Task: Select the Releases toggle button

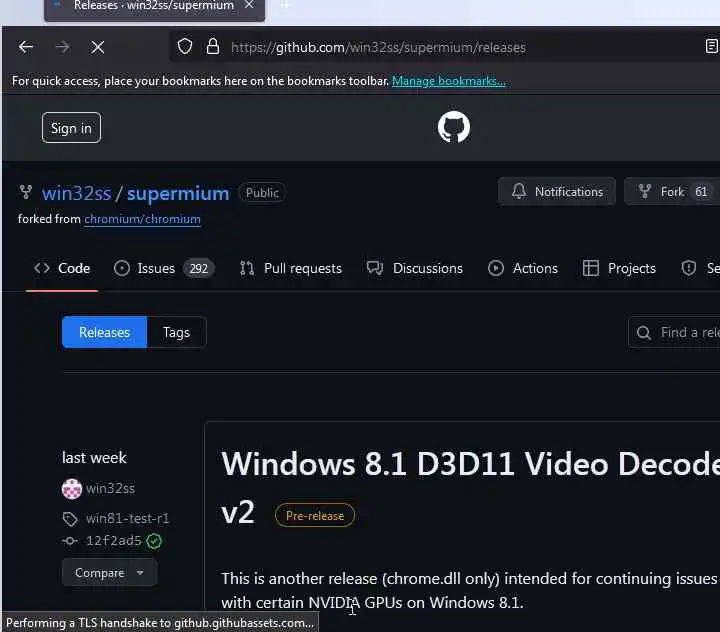Action: 104,332
